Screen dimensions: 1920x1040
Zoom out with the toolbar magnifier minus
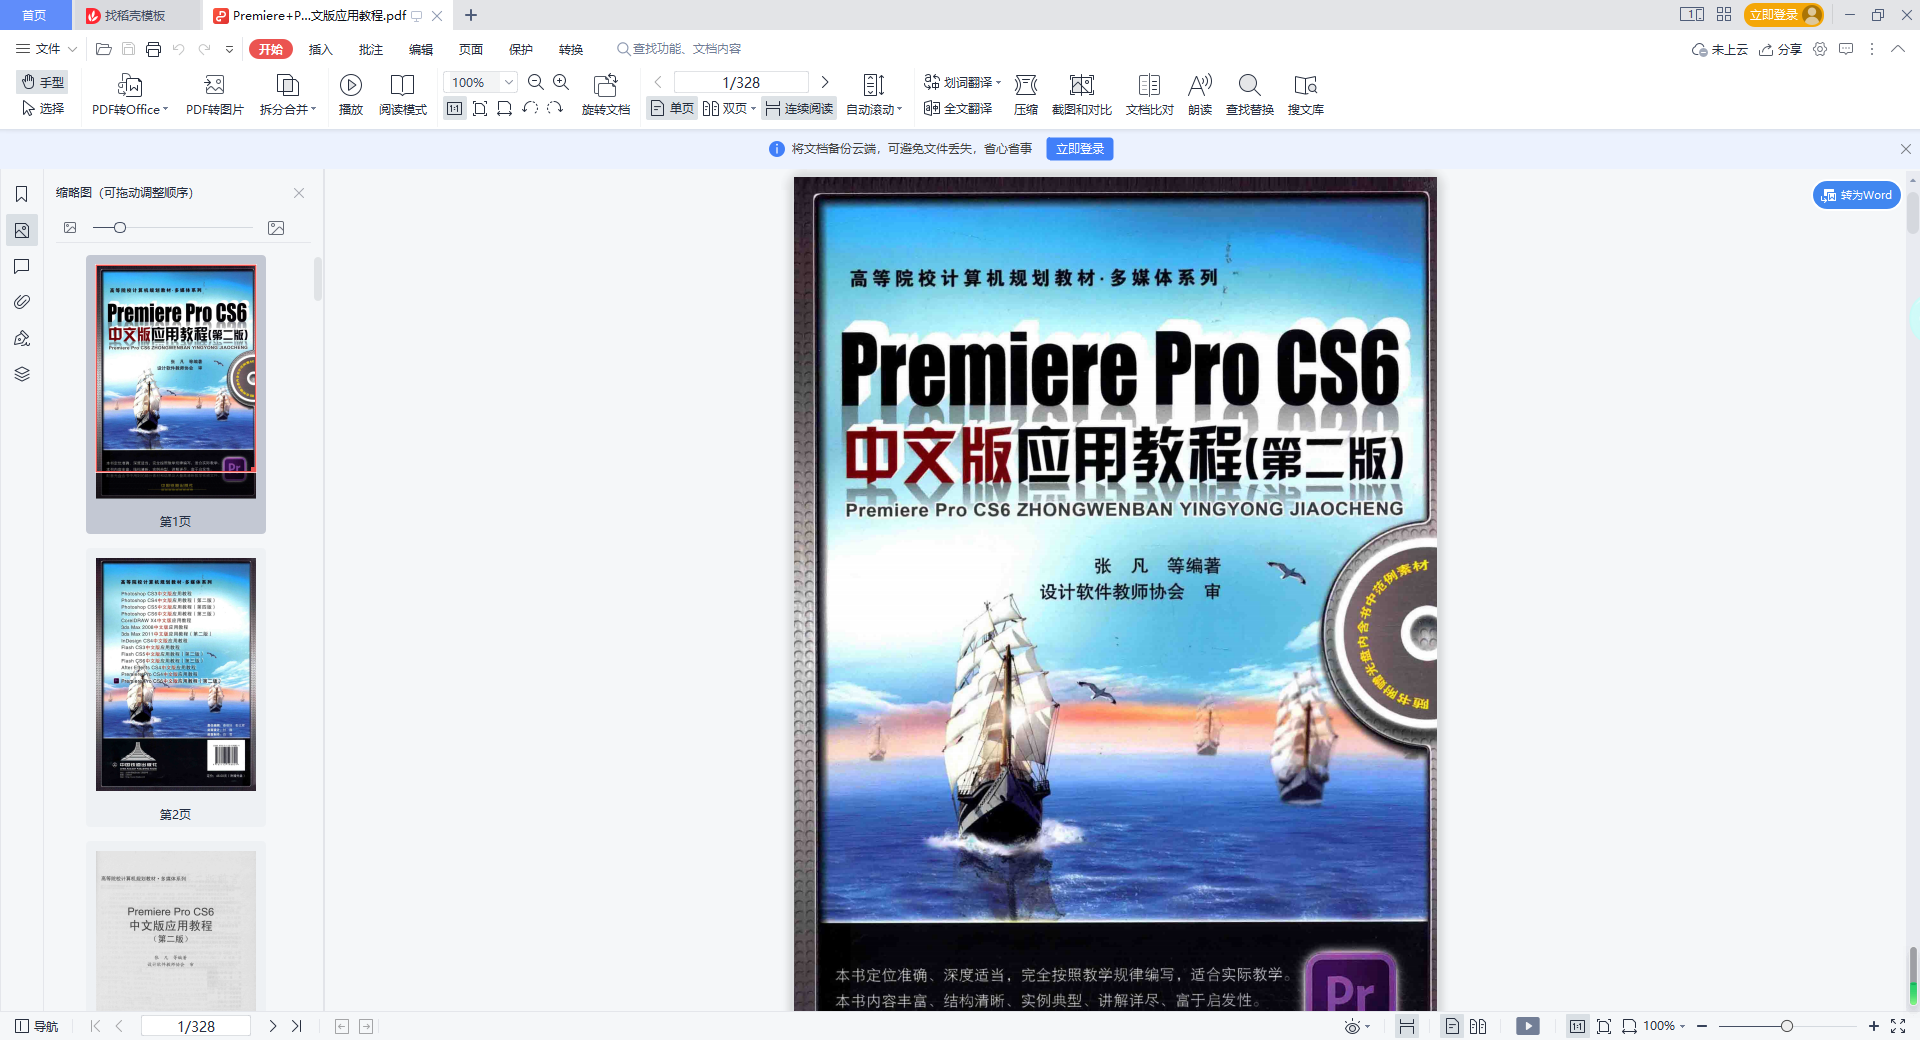coord(536,82)
